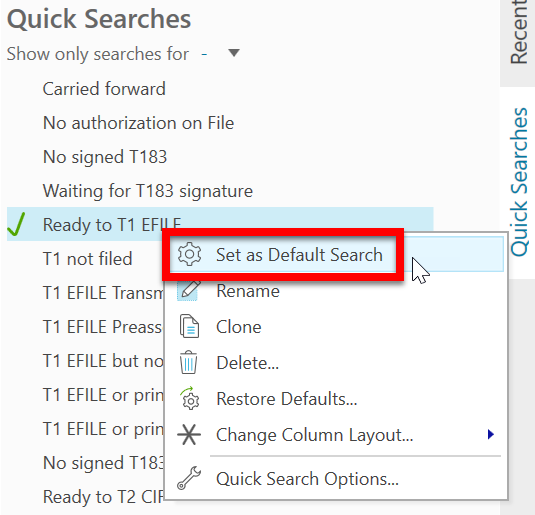Select Waiting for T183 signature search
The width and height of the screenshot is (535, 515).
click(147, 191)
